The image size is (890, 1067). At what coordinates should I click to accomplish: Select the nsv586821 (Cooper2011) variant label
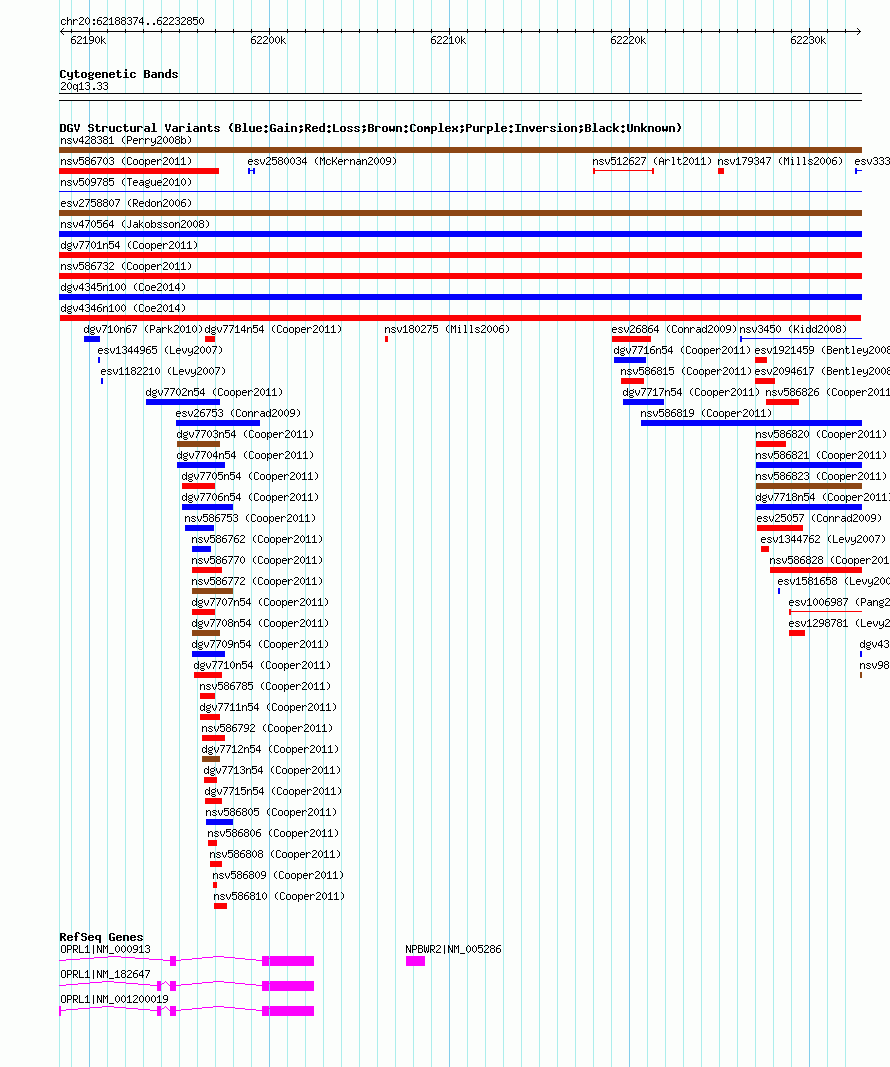821,456
